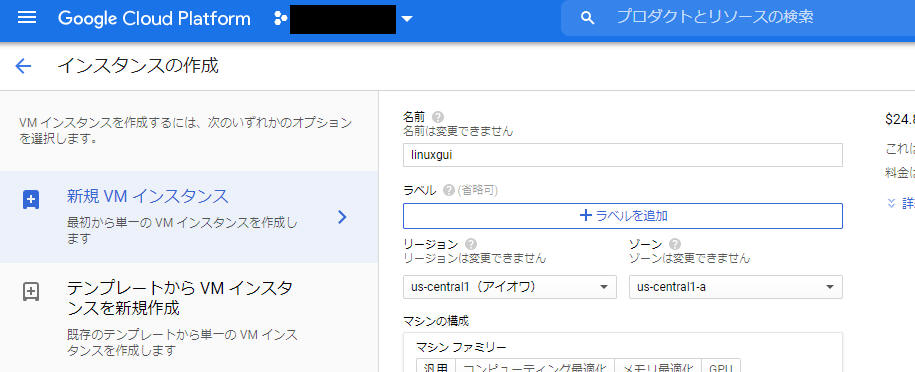Screen dimensions: 915x372
Task: Open help tooltip beside ラベル label
Action: 449,190
